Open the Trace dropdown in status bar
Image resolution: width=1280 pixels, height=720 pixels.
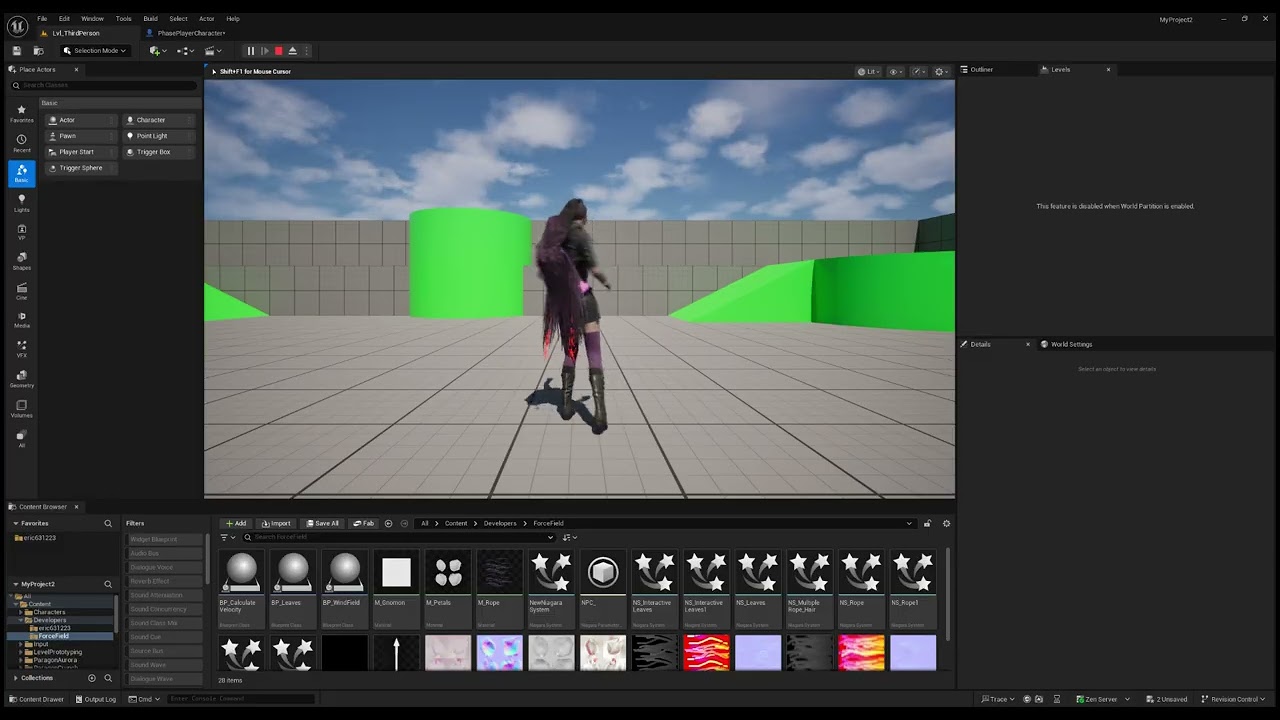(997, 699)
